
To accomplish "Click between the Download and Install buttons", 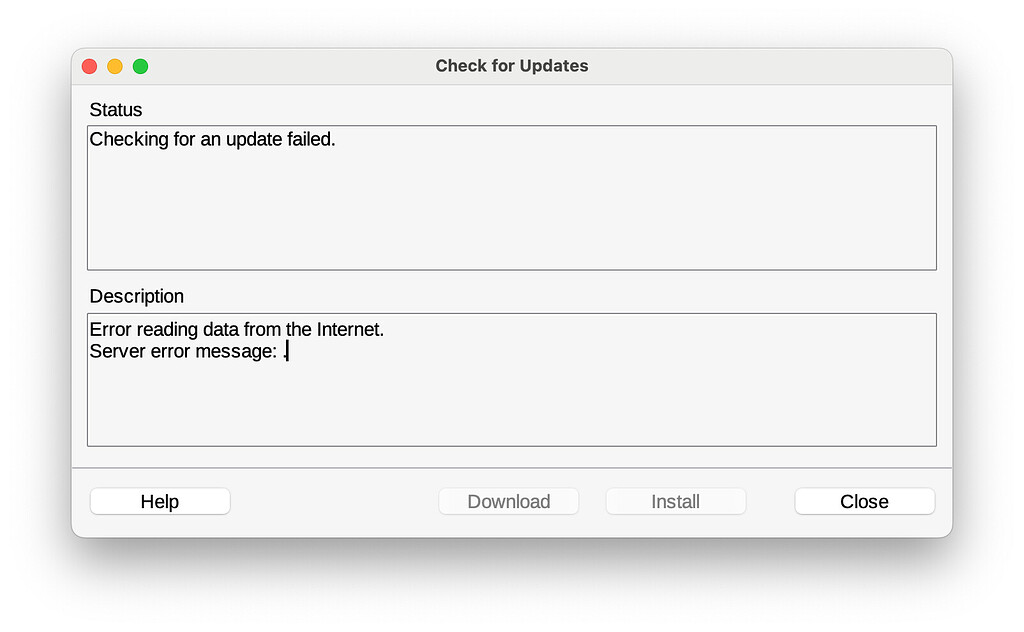I will pos(592,501).
